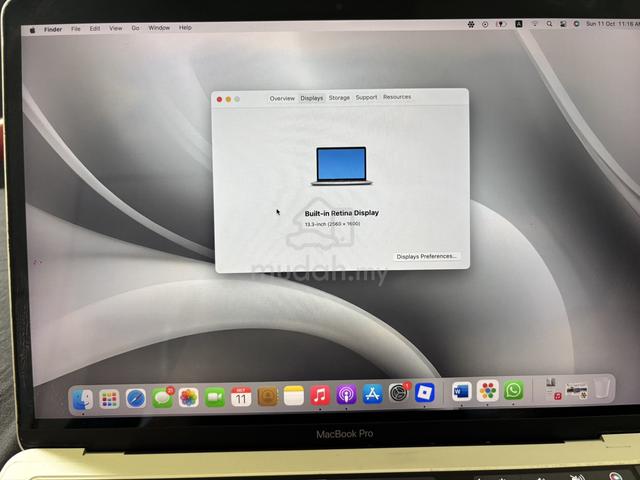
Task: Open the input source A menu
Action: pos(519,24)
